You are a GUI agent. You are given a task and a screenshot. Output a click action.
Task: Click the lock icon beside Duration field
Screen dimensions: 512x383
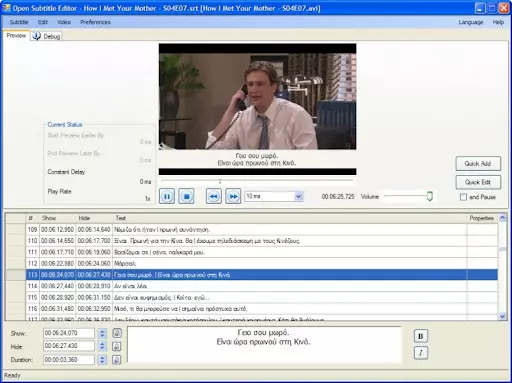117,360
